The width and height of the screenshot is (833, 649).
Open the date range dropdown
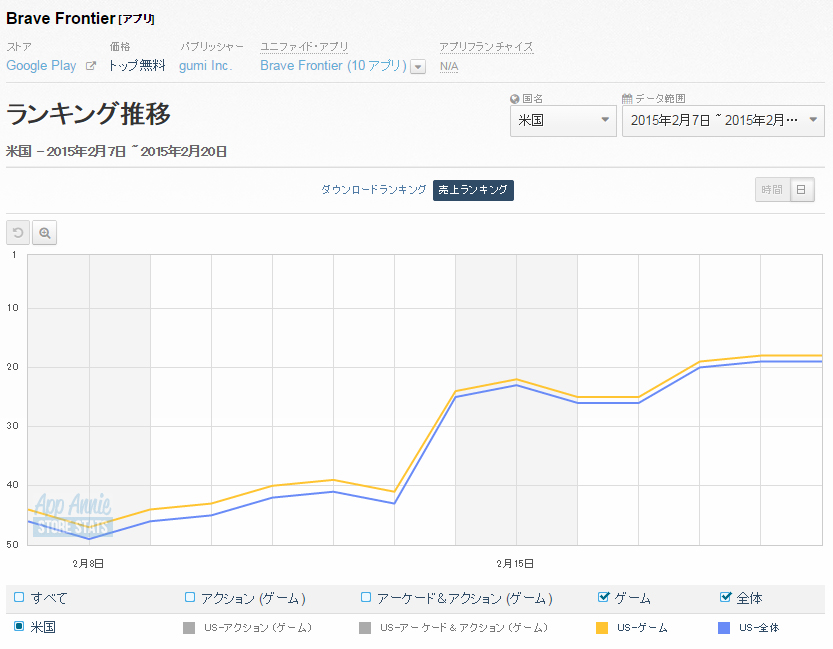[x=723, y=120]
